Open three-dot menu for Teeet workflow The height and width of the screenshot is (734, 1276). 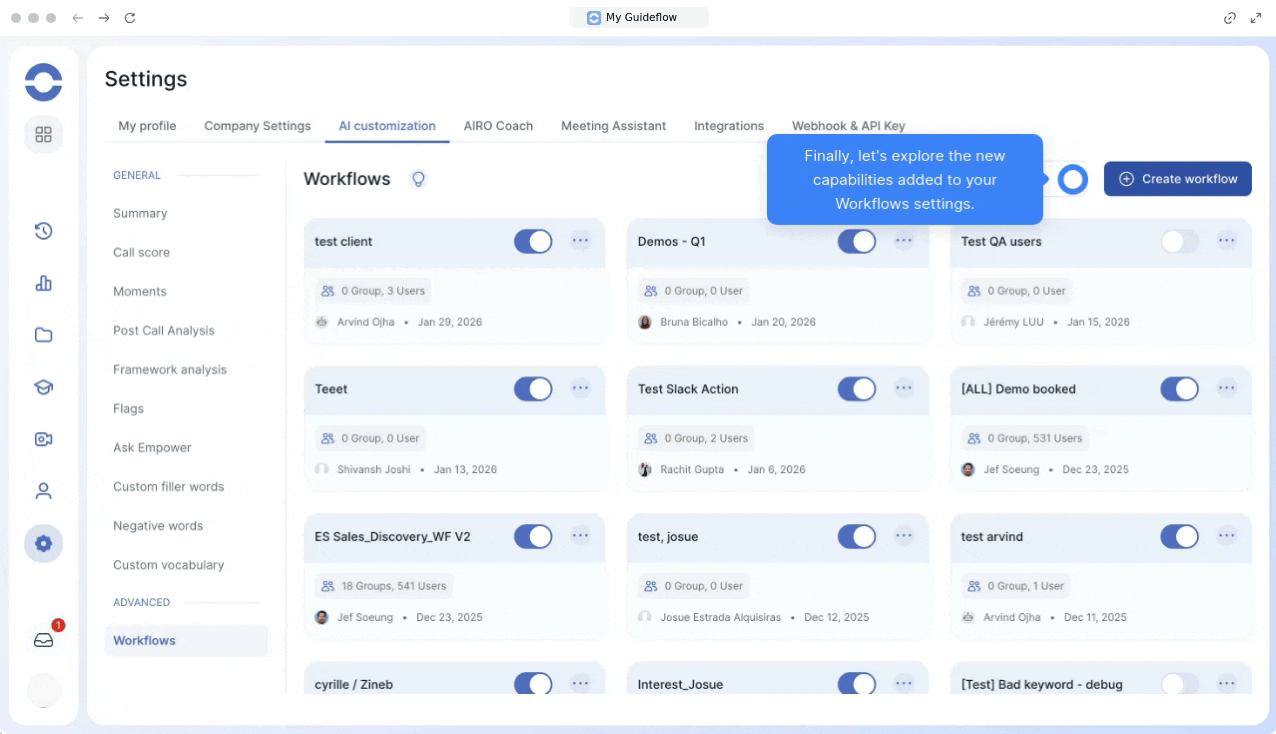click(580, 388)
